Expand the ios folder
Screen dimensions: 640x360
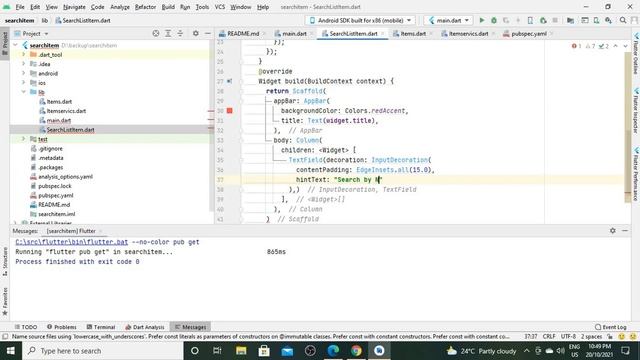point(24,82)
